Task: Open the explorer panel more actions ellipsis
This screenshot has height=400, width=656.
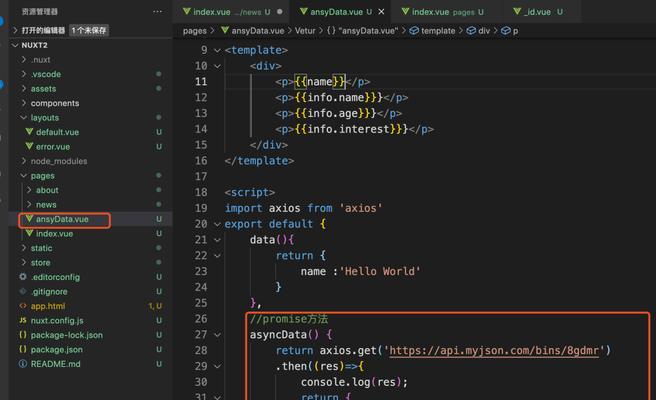Action: tap(157, 12)
